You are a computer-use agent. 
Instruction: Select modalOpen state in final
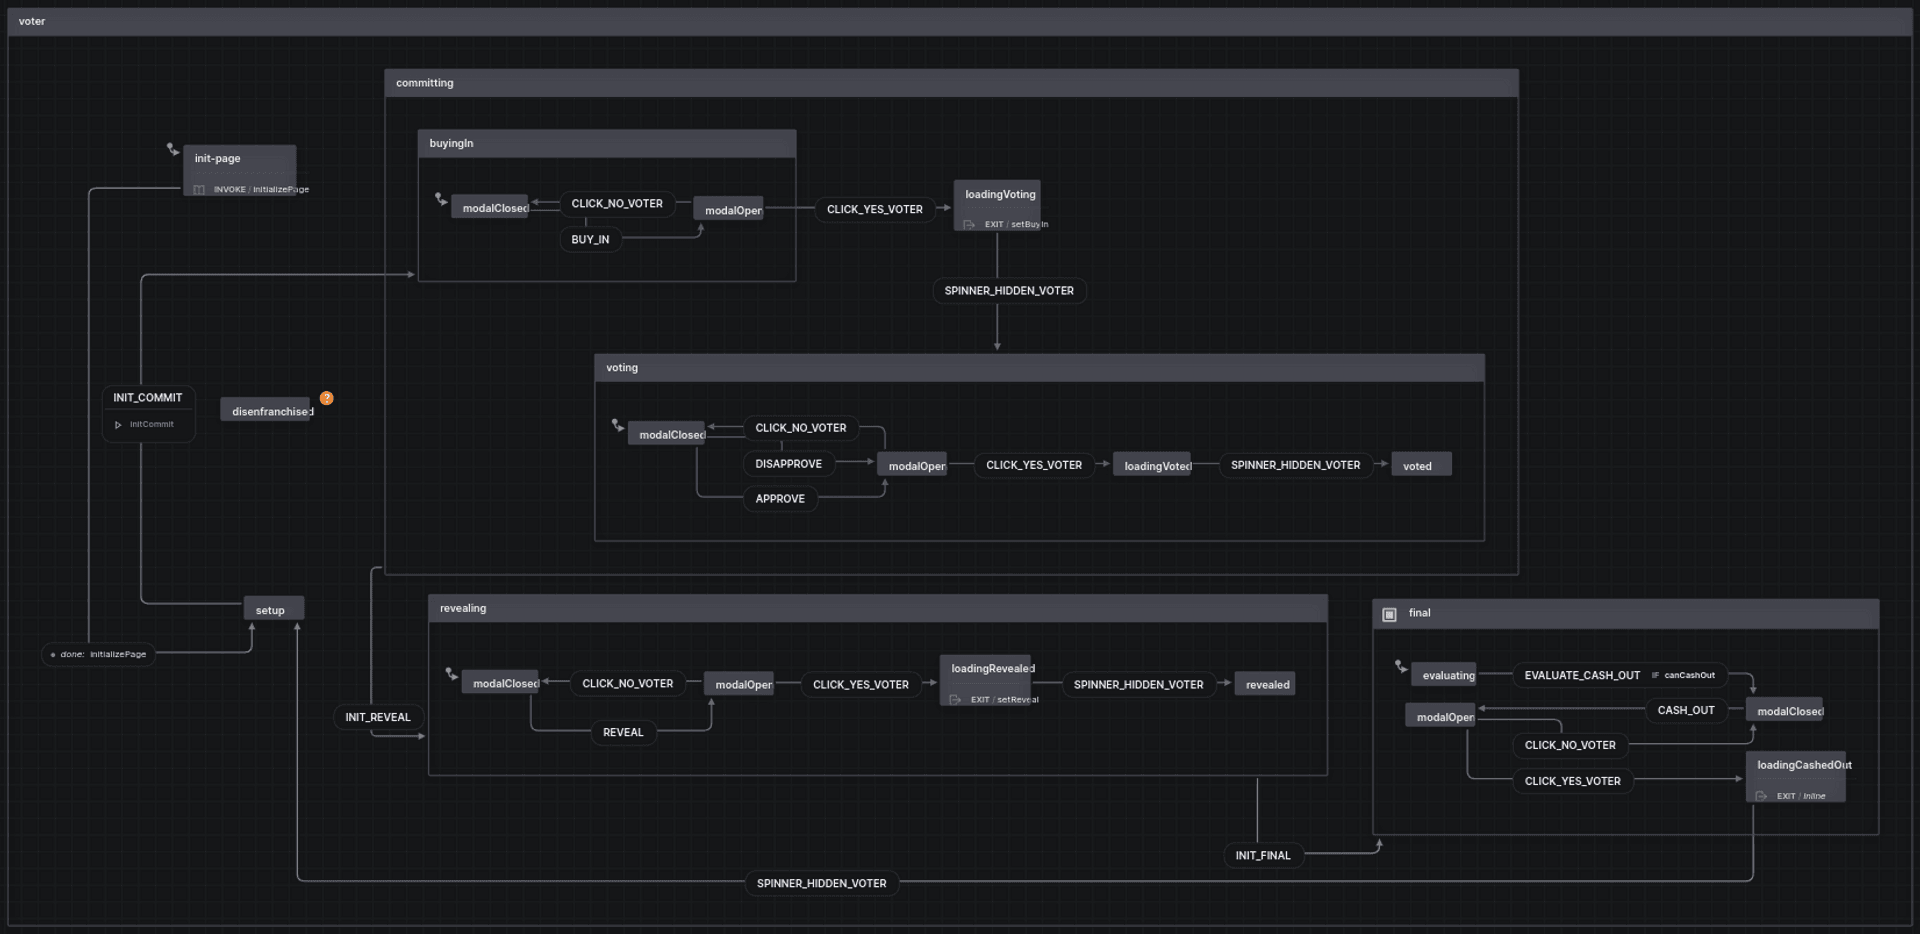point(1440,716)
